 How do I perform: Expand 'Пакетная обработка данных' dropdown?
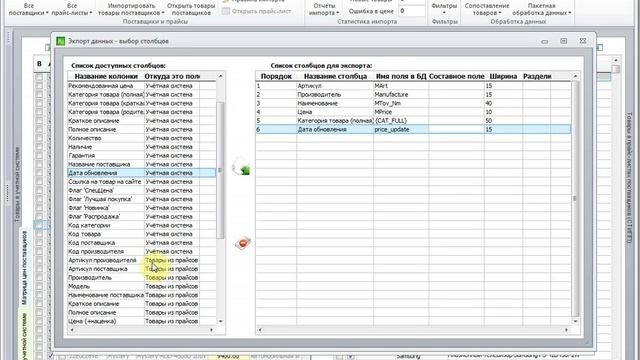coord(542,9)
